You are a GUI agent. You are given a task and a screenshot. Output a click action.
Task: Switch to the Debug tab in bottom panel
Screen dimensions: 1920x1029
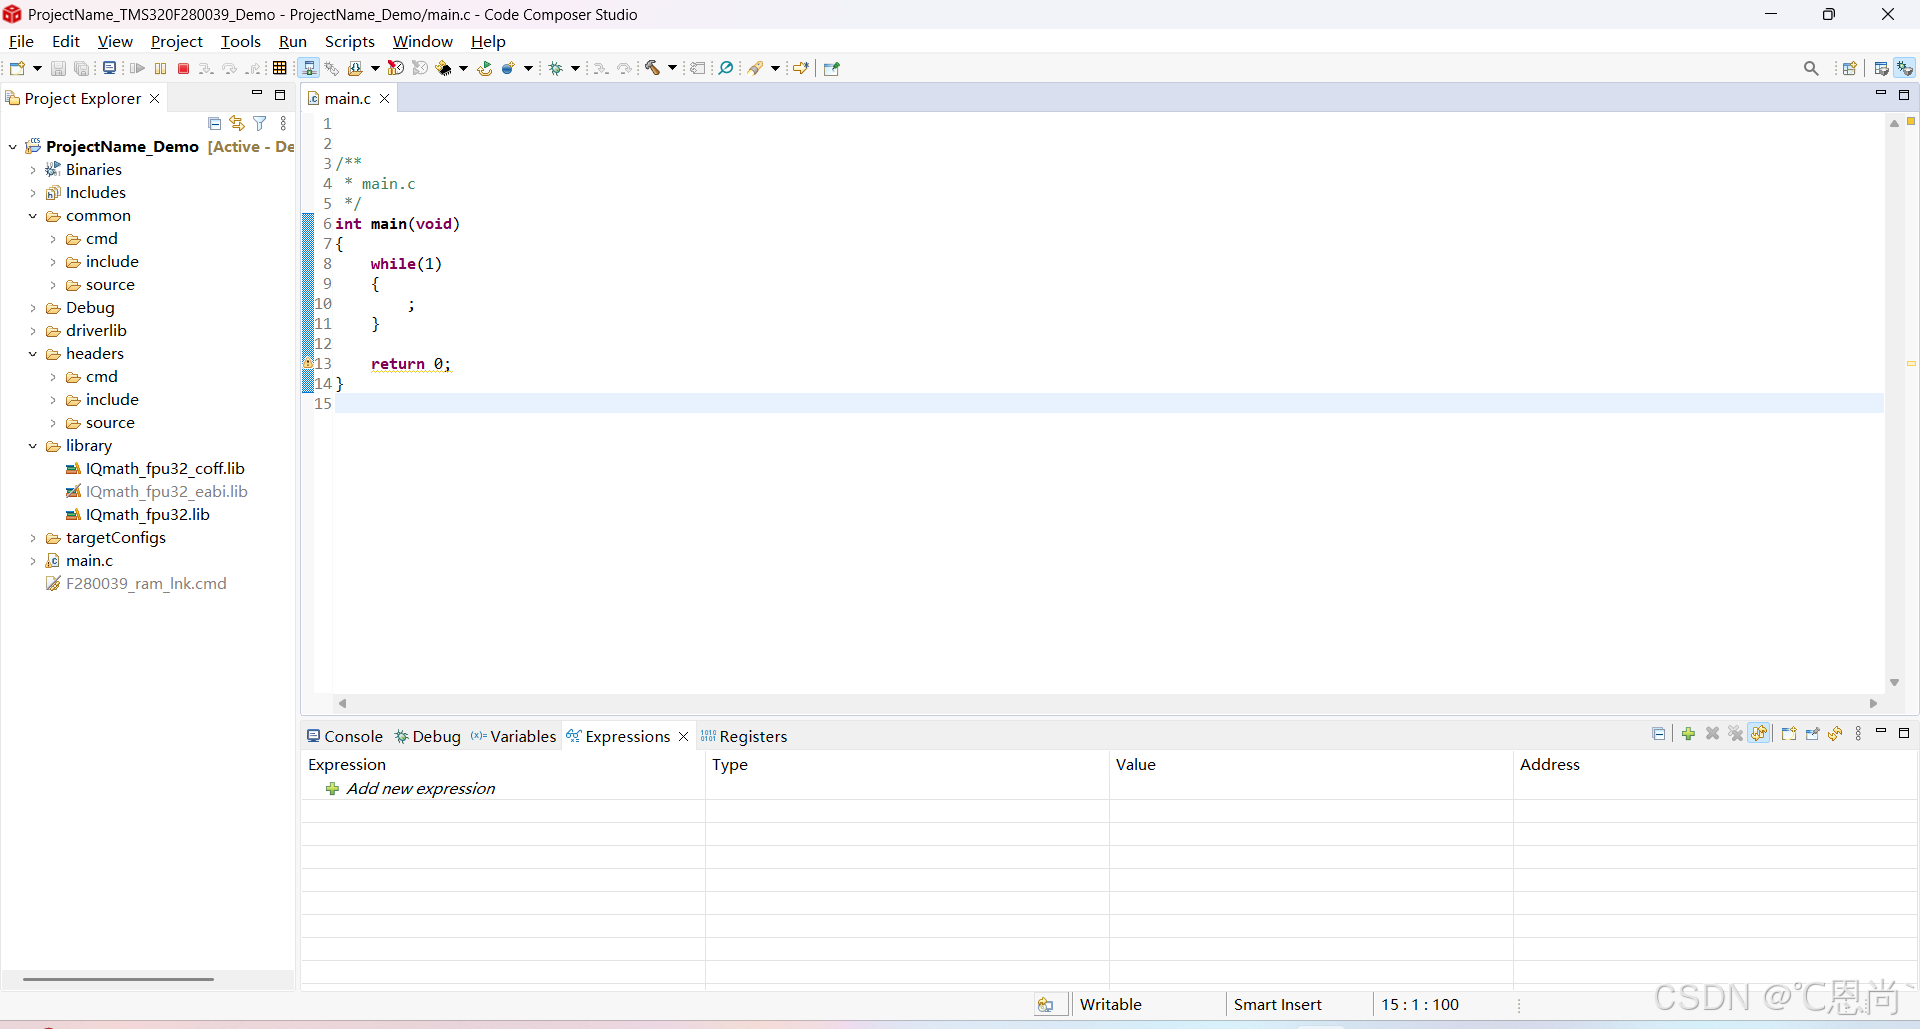tap(428, 736)
